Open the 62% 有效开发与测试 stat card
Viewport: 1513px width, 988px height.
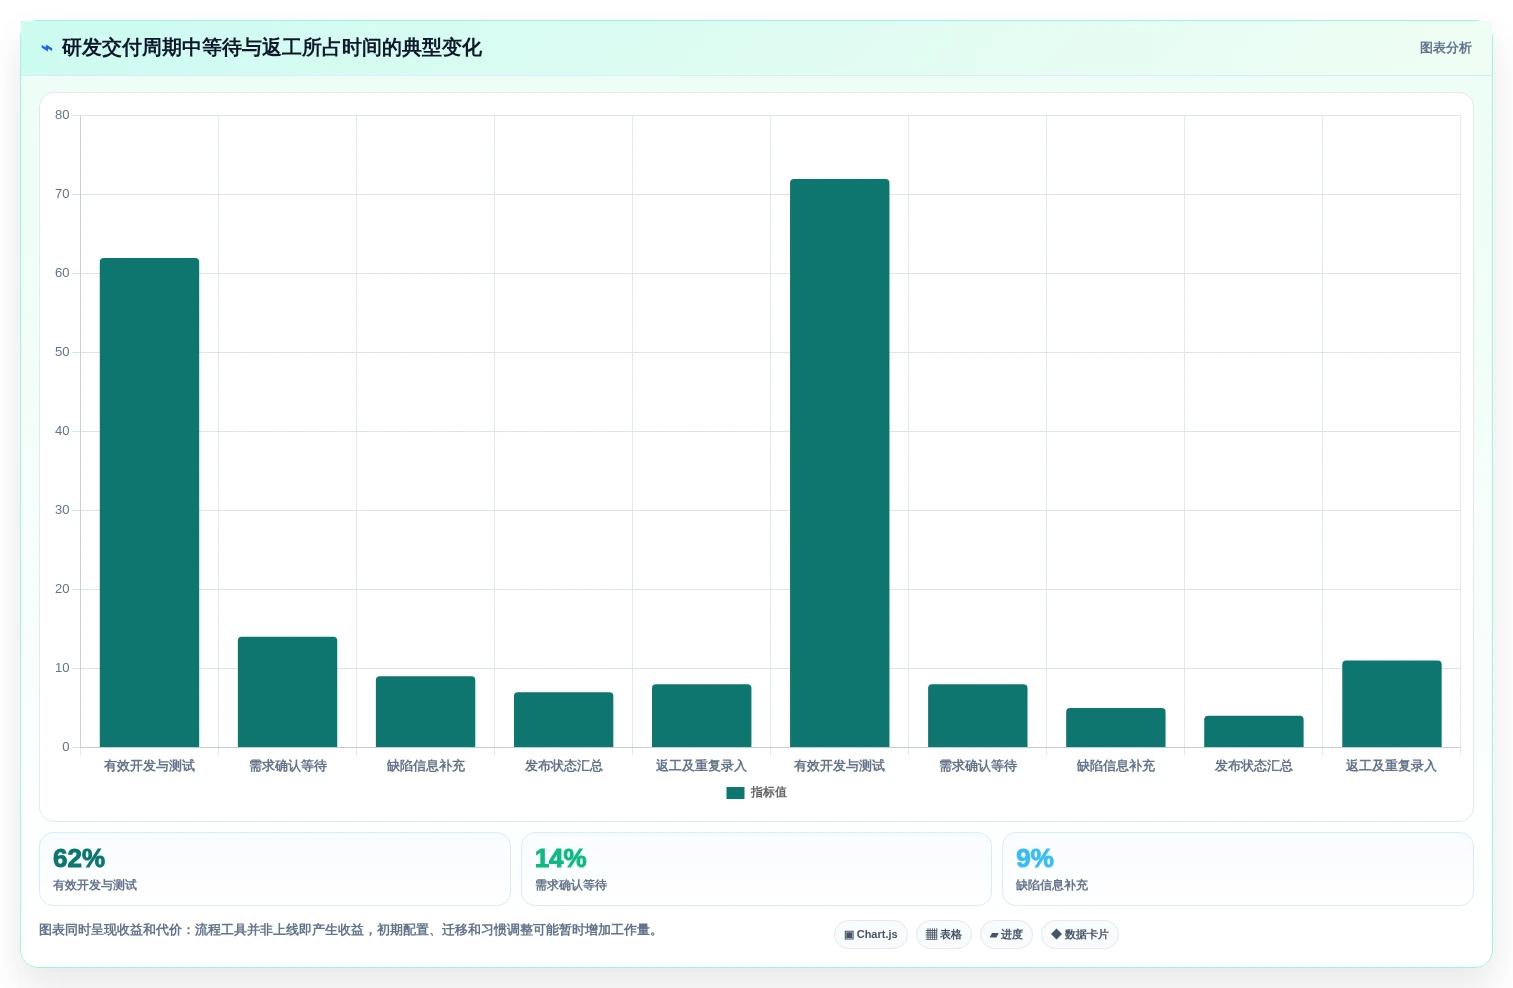[x=275, y=869]
